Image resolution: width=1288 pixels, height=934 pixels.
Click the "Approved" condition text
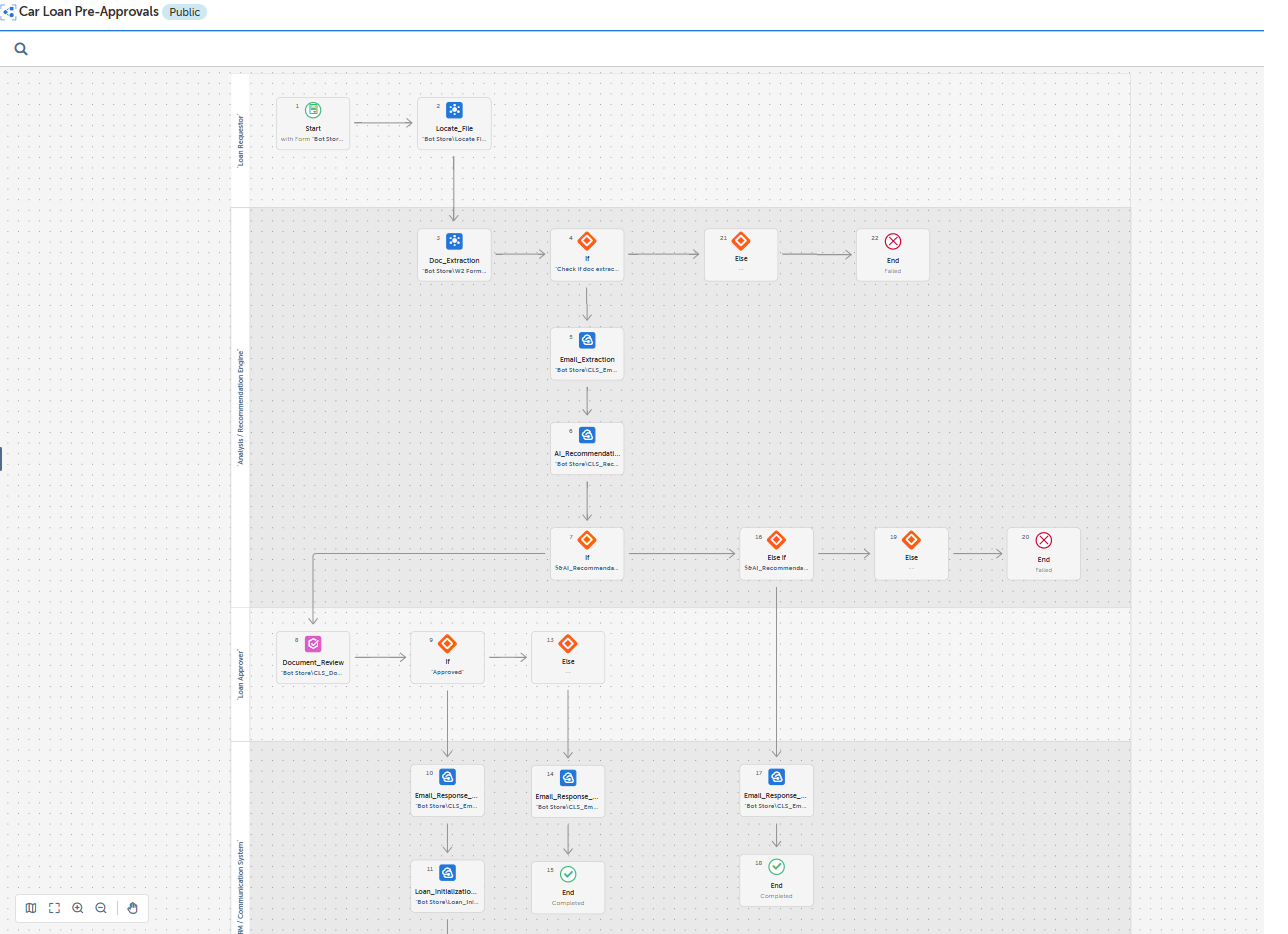point(447,672)
